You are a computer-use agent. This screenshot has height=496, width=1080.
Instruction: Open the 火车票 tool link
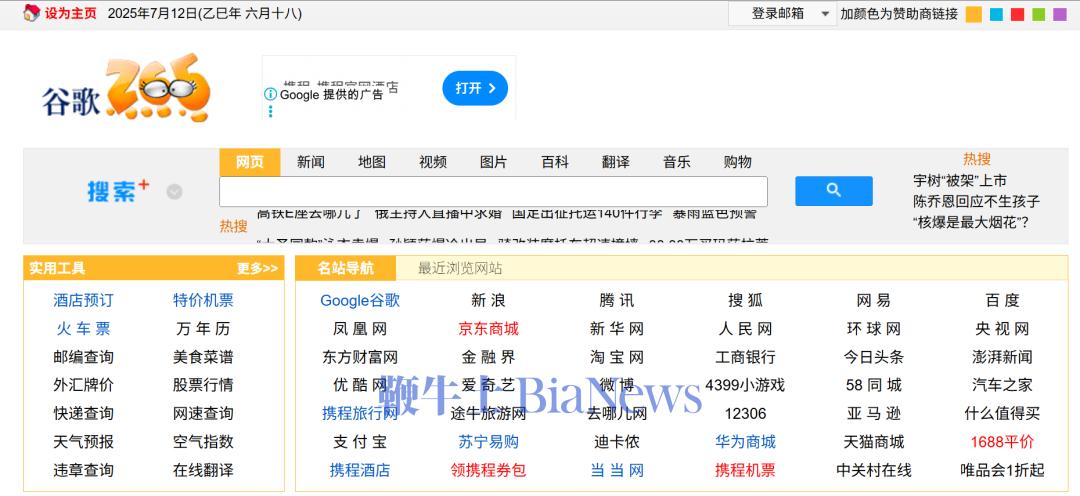pyautogui.click(x=83, y=329)
